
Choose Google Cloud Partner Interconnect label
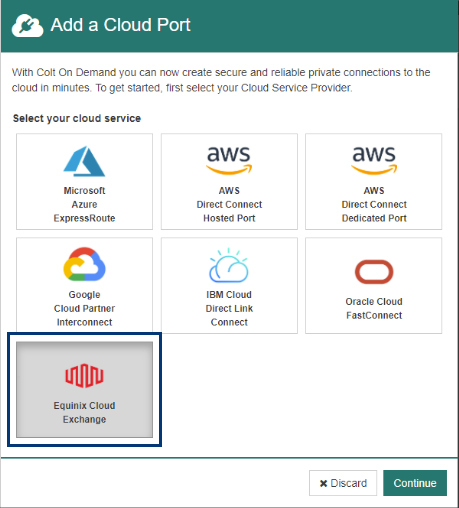click(x=84, y=308)
